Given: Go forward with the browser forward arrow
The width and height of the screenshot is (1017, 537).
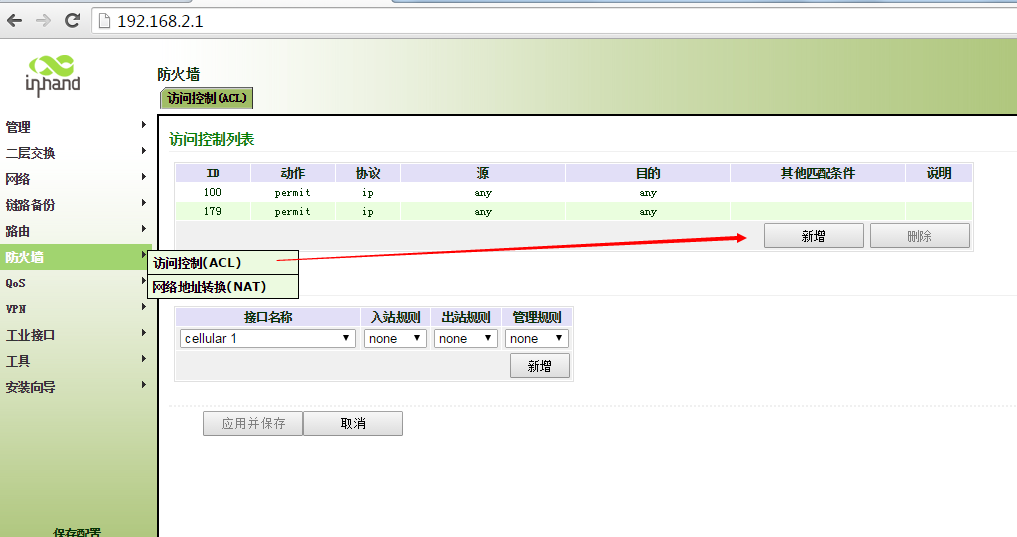Looking at the screenshot, I should pos(43,21).
